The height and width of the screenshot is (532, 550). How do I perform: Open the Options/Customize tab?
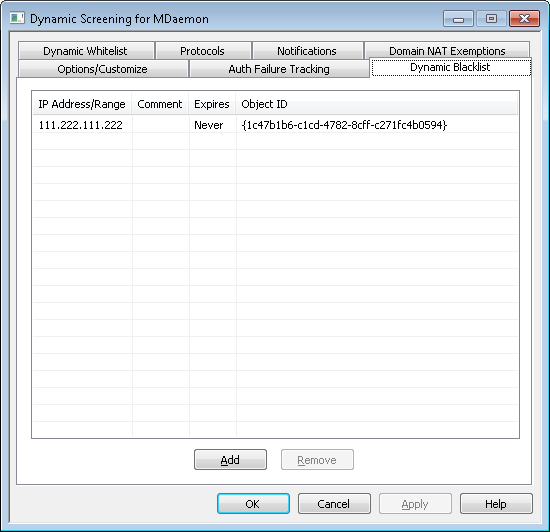pyautogui.click(x=103, y=69)
